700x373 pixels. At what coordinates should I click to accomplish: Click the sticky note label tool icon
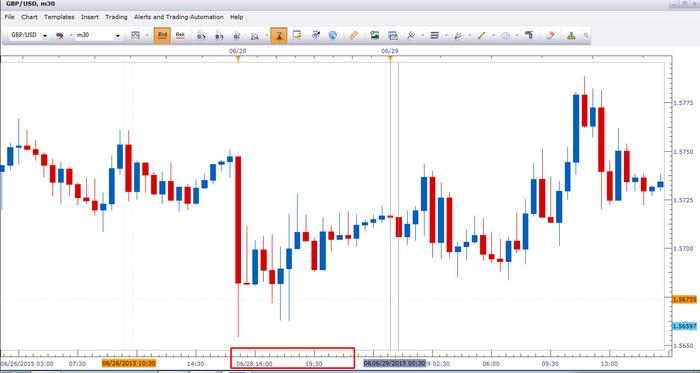point(297,35)
